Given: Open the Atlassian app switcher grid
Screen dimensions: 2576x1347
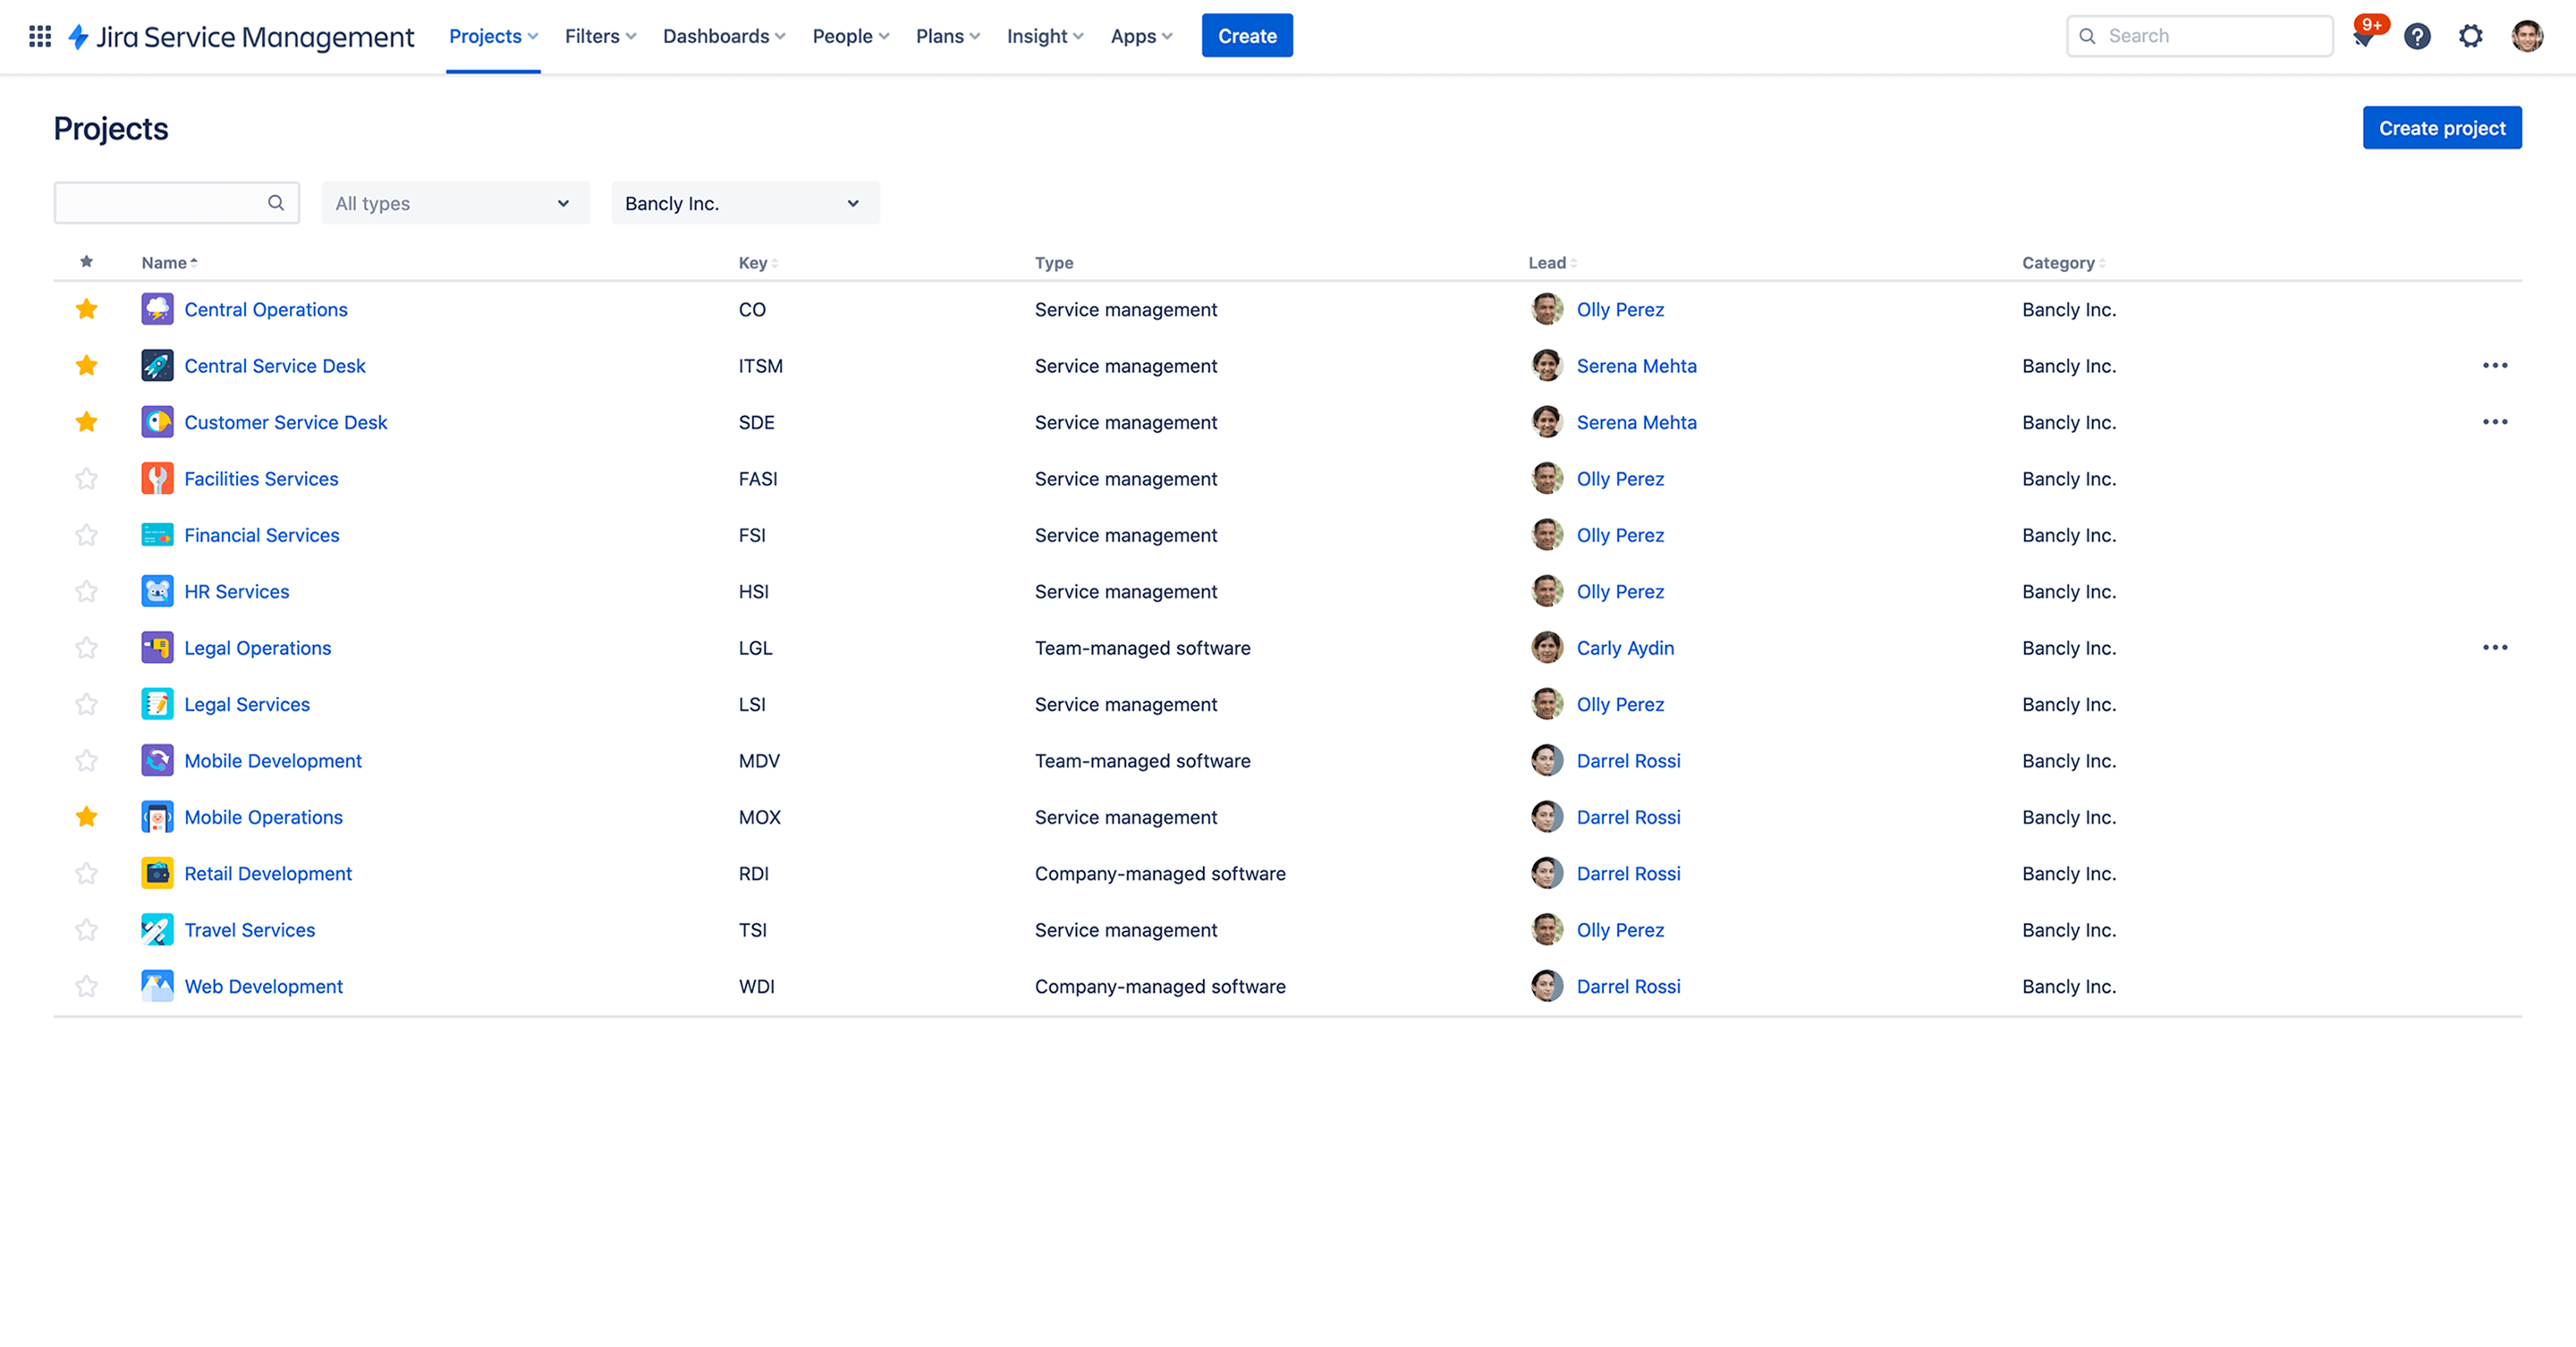Looking at the screenshot, I should tap(40, 36).
